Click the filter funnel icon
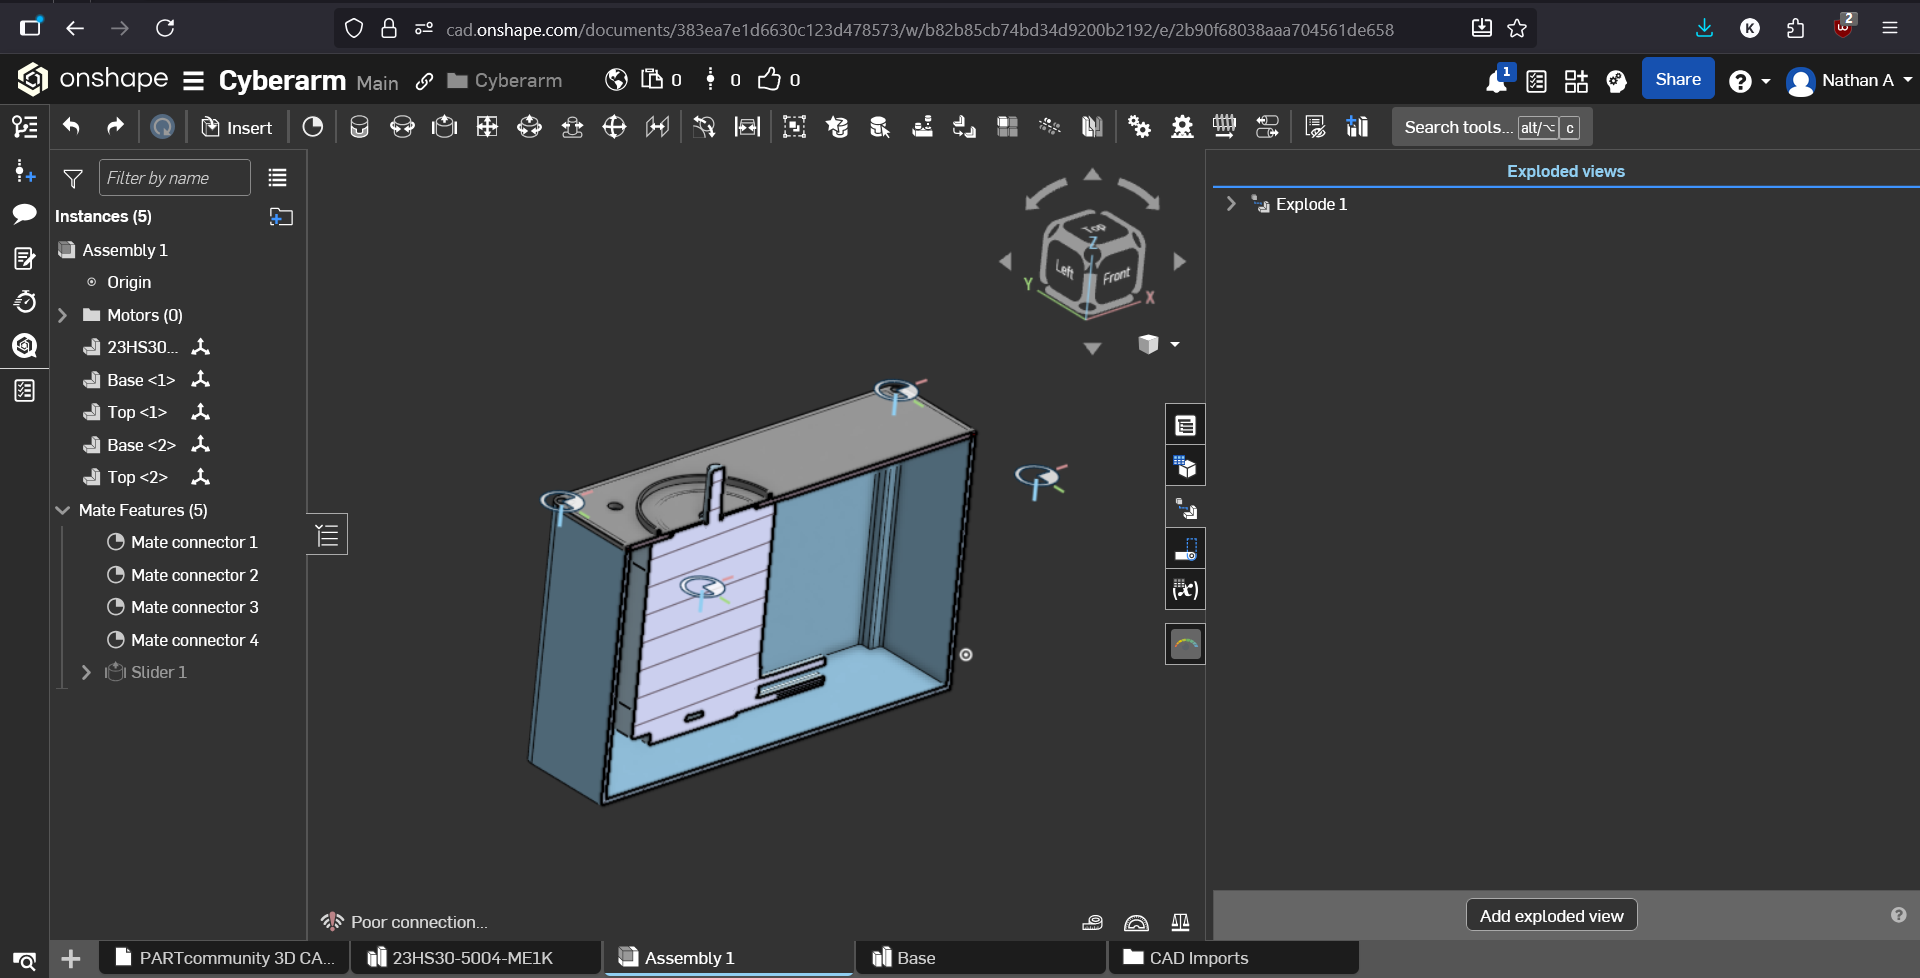 pyautogui.click(x=73, y=178)
